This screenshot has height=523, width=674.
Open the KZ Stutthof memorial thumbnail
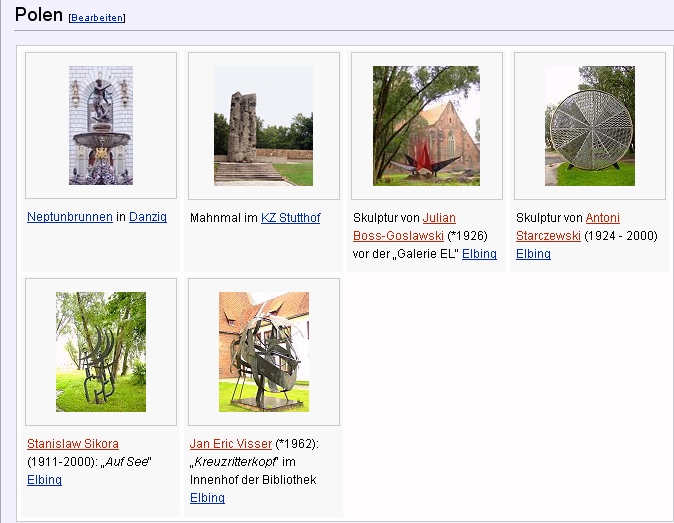click(x=263, y=125)
